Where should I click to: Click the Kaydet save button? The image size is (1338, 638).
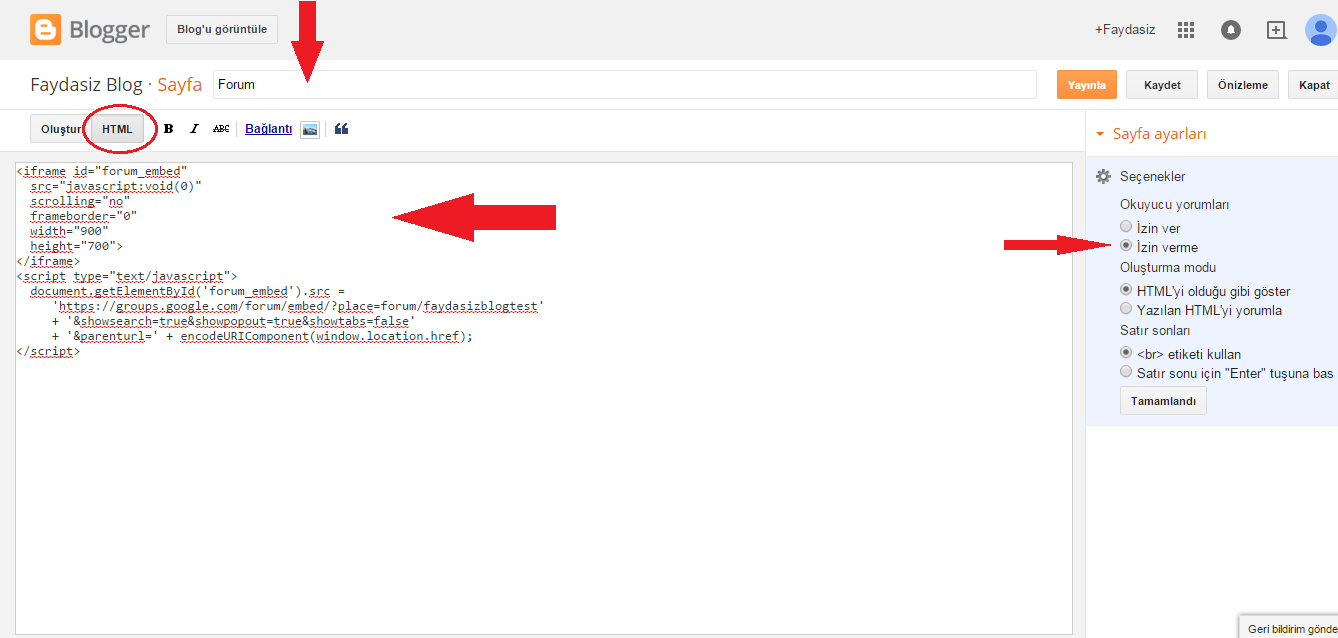coord(1162,85)
